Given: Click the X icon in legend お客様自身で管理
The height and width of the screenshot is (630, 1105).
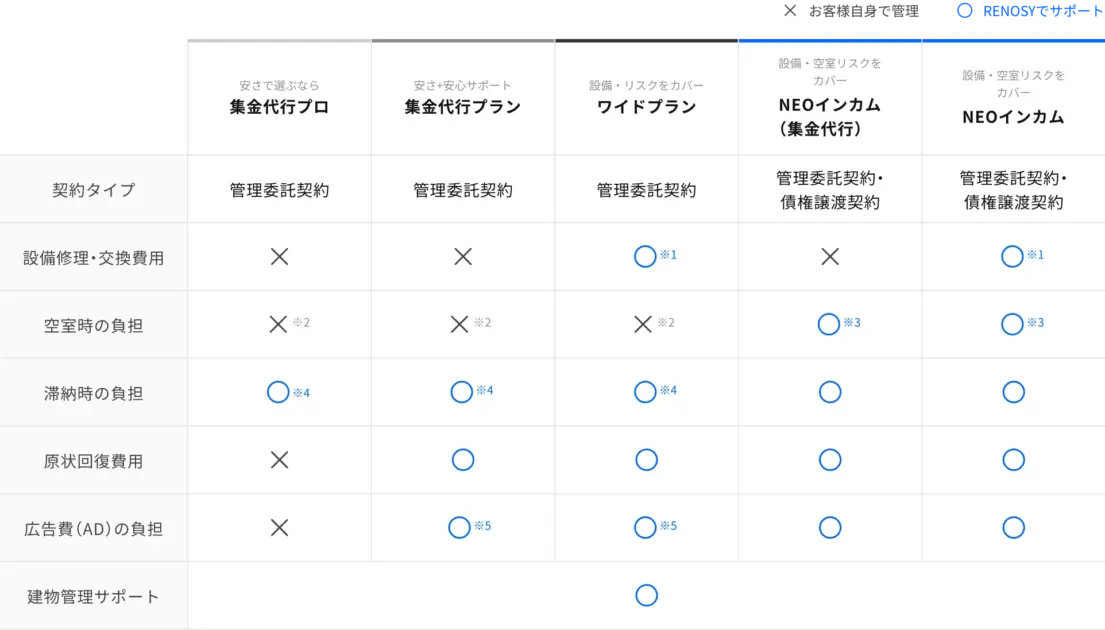Looking at the screenshot, I should point(790,11).
